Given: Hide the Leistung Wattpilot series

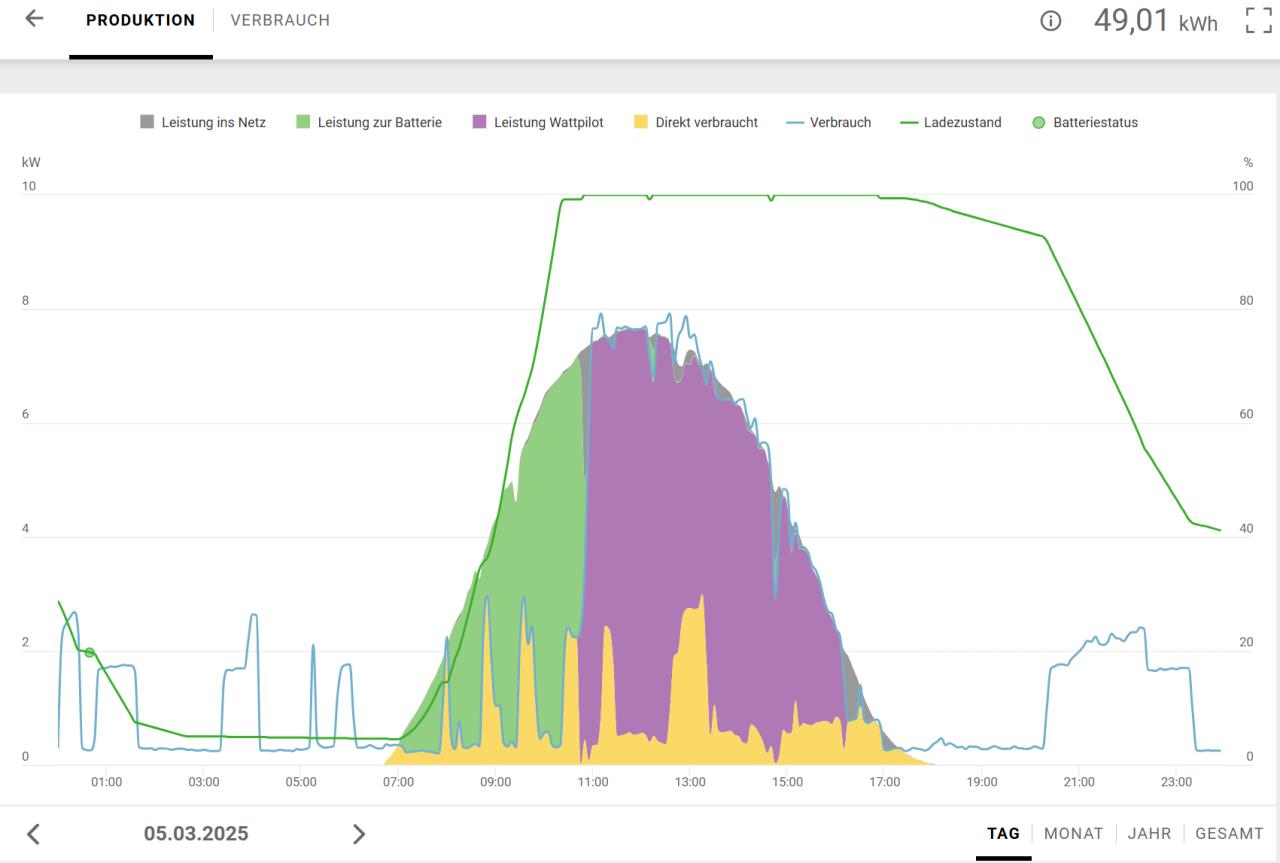Looking at the screenshot, I should click(x=538, y=123).
